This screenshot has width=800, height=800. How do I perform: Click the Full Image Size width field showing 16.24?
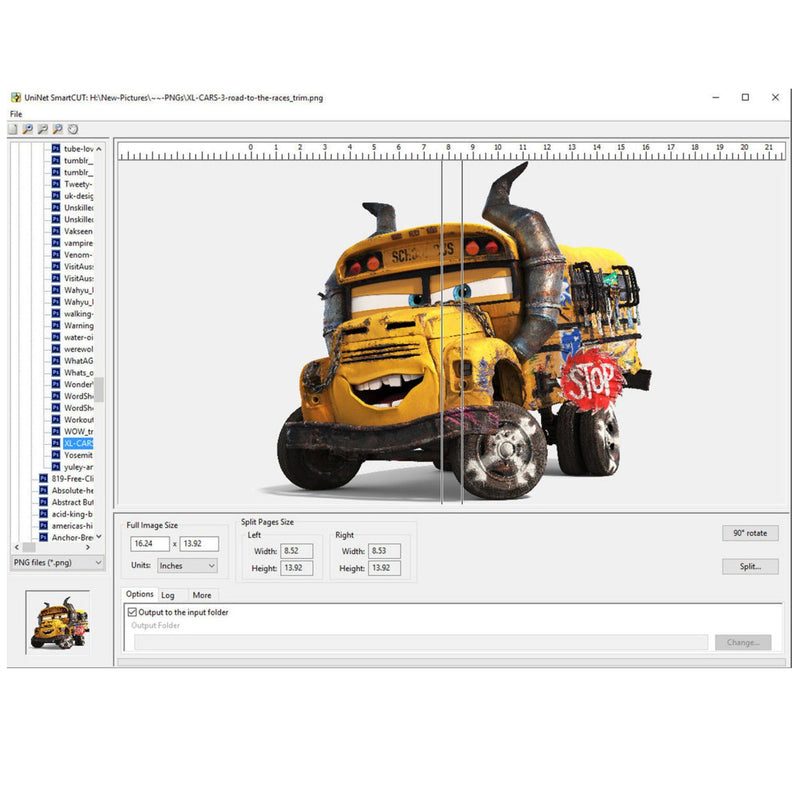pyautogui.click(x=151, y=543)
